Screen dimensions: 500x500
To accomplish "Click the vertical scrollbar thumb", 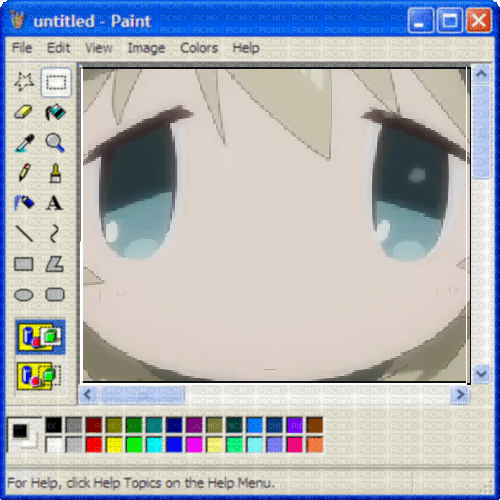I will point(481,132).
